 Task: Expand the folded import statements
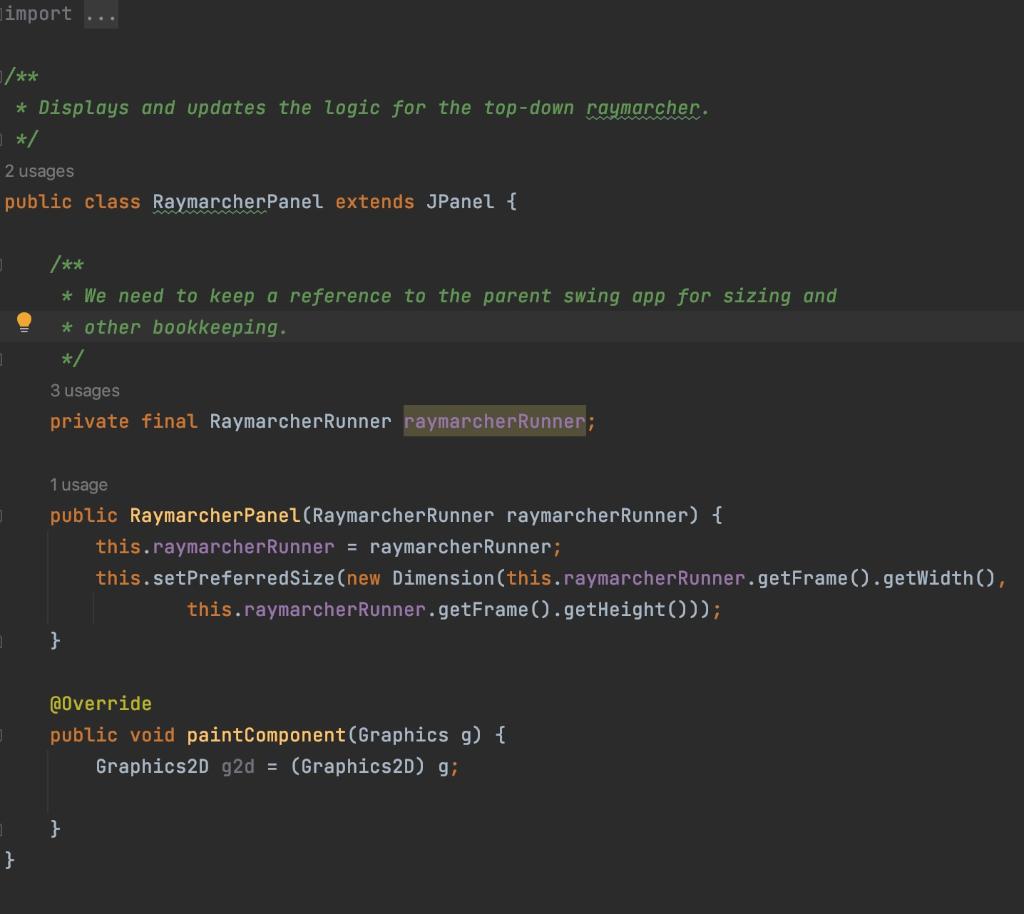101,14
